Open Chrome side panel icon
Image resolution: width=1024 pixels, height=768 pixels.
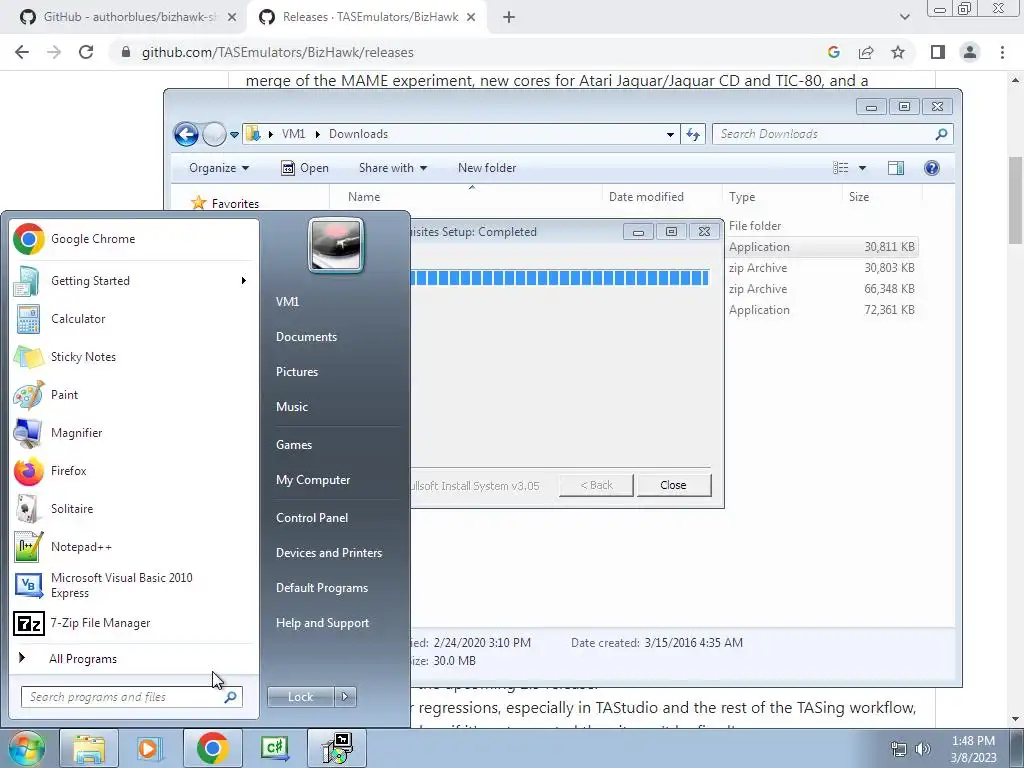938,52
